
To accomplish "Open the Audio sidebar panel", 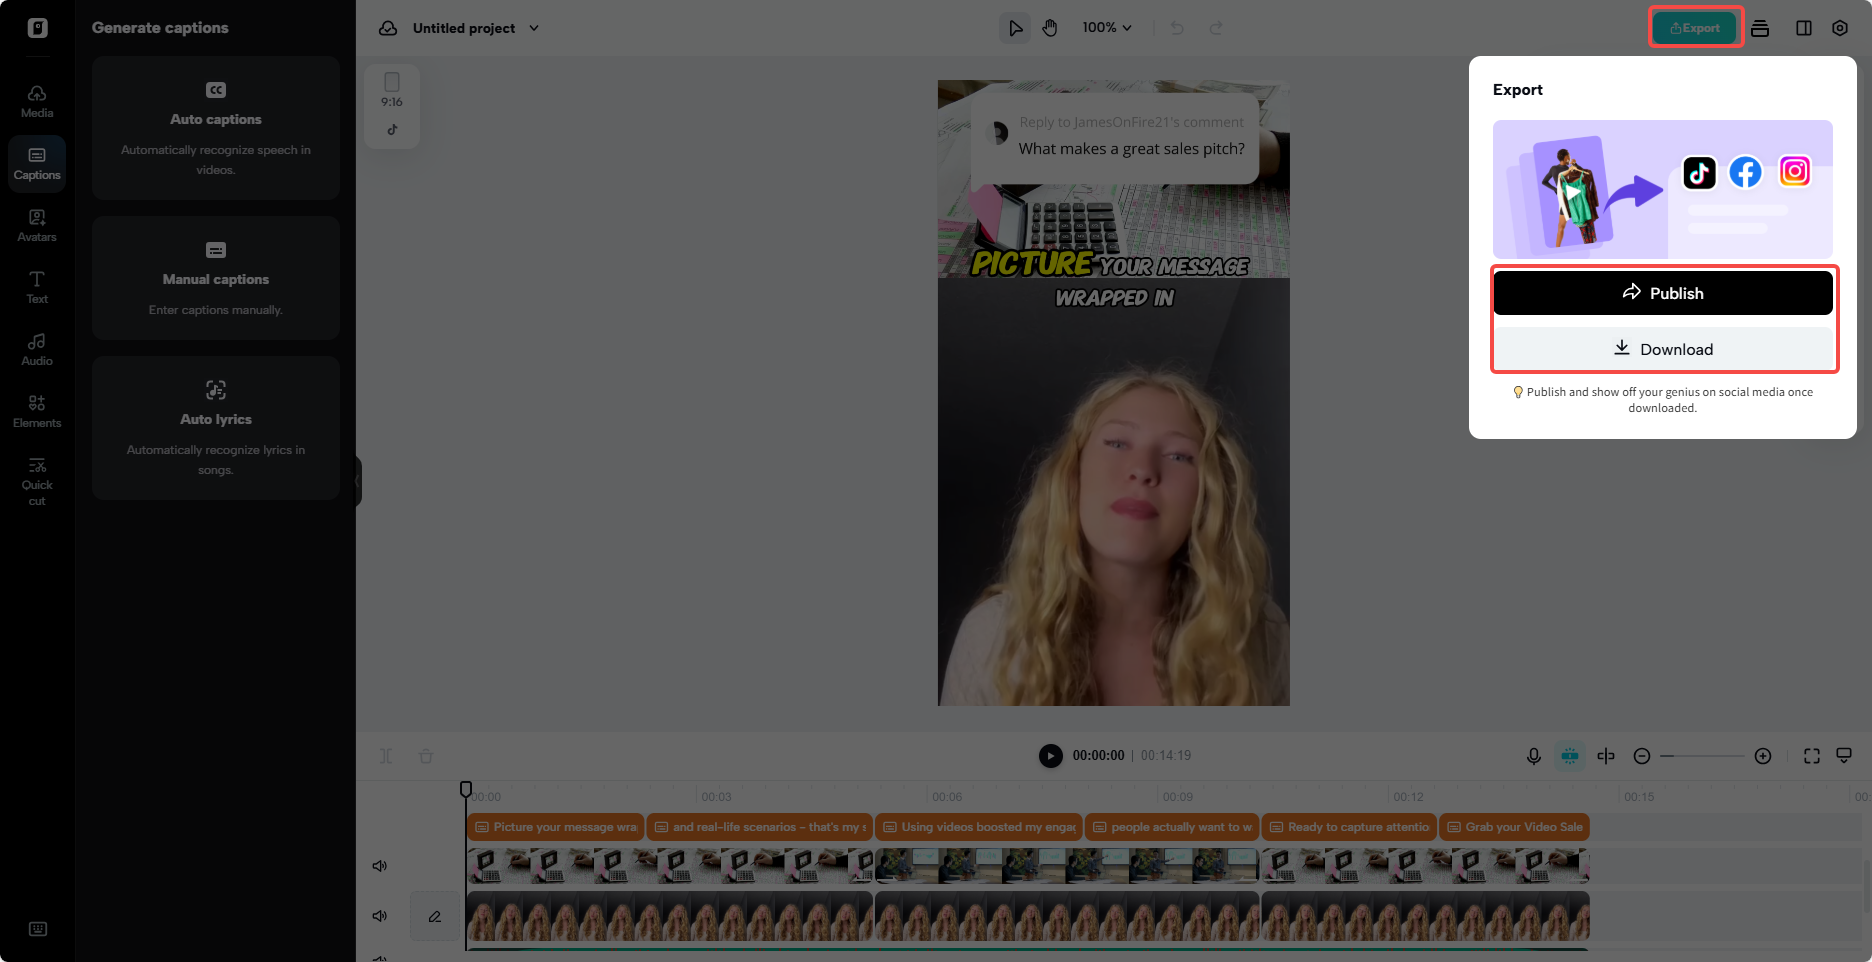I will coord(37,350).
